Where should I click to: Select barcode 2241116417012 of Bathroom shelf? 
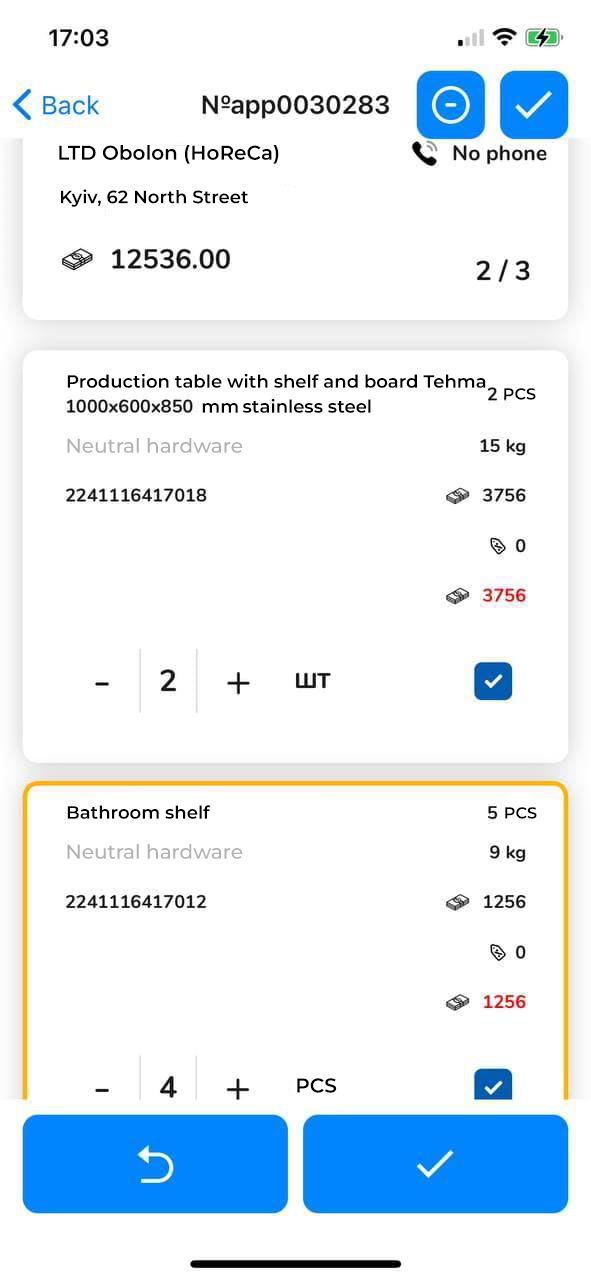point(136,902)
